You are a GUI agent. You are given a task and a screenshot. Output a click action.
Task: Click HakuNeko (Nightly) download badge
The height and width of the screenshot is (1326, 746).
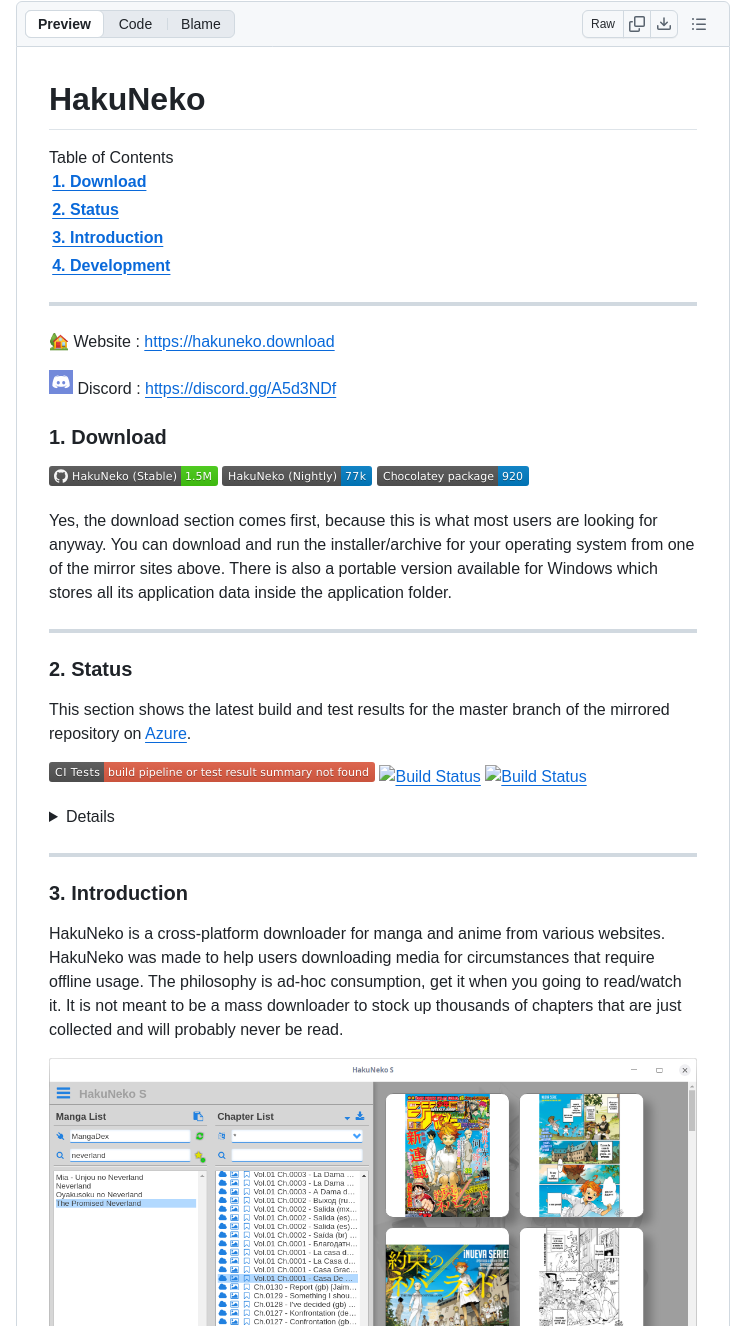pos(297,476)
